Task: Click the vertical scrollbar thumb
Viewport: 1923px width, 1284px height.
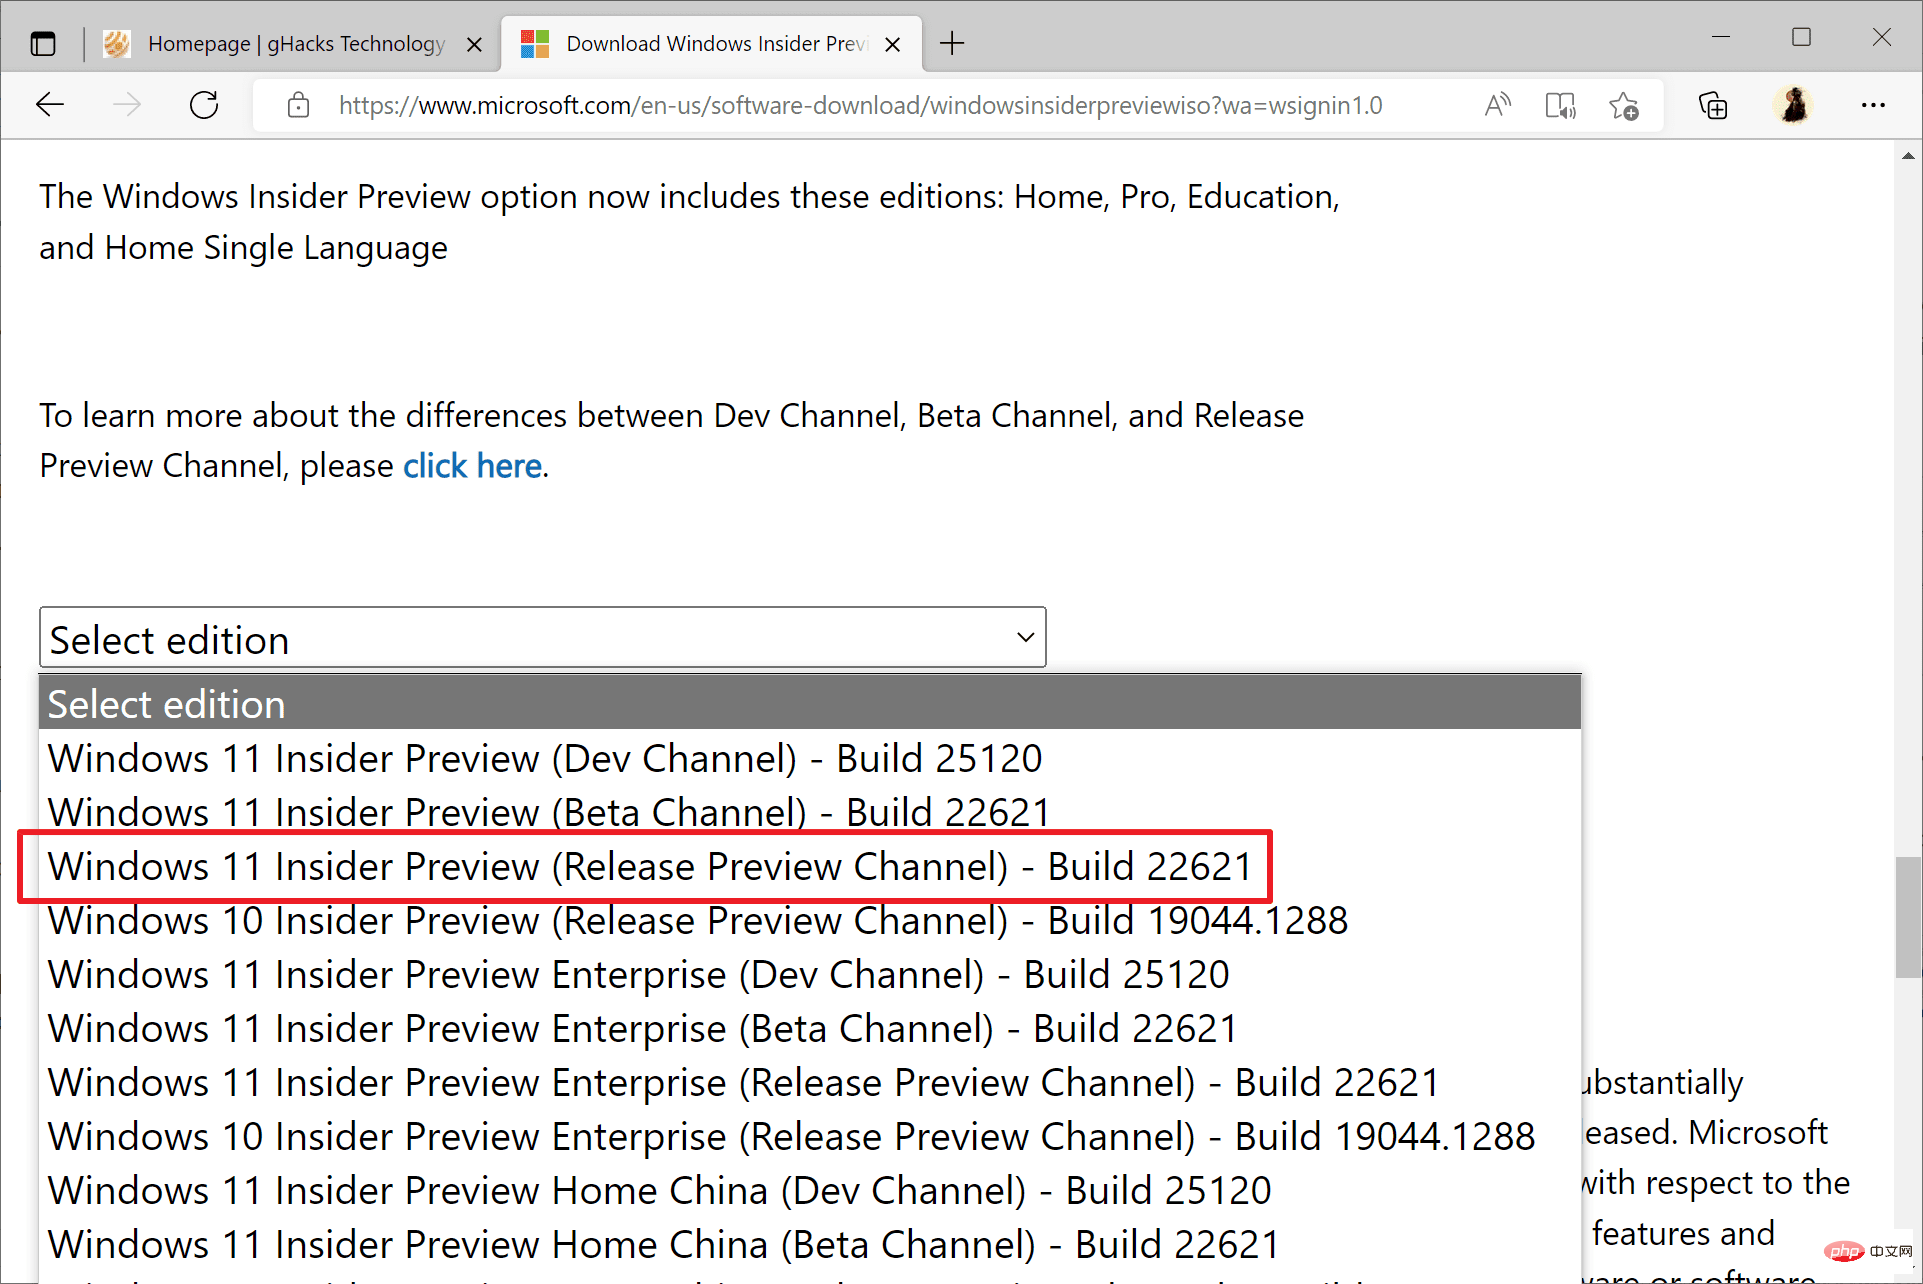Action: tap(1908, 916)
